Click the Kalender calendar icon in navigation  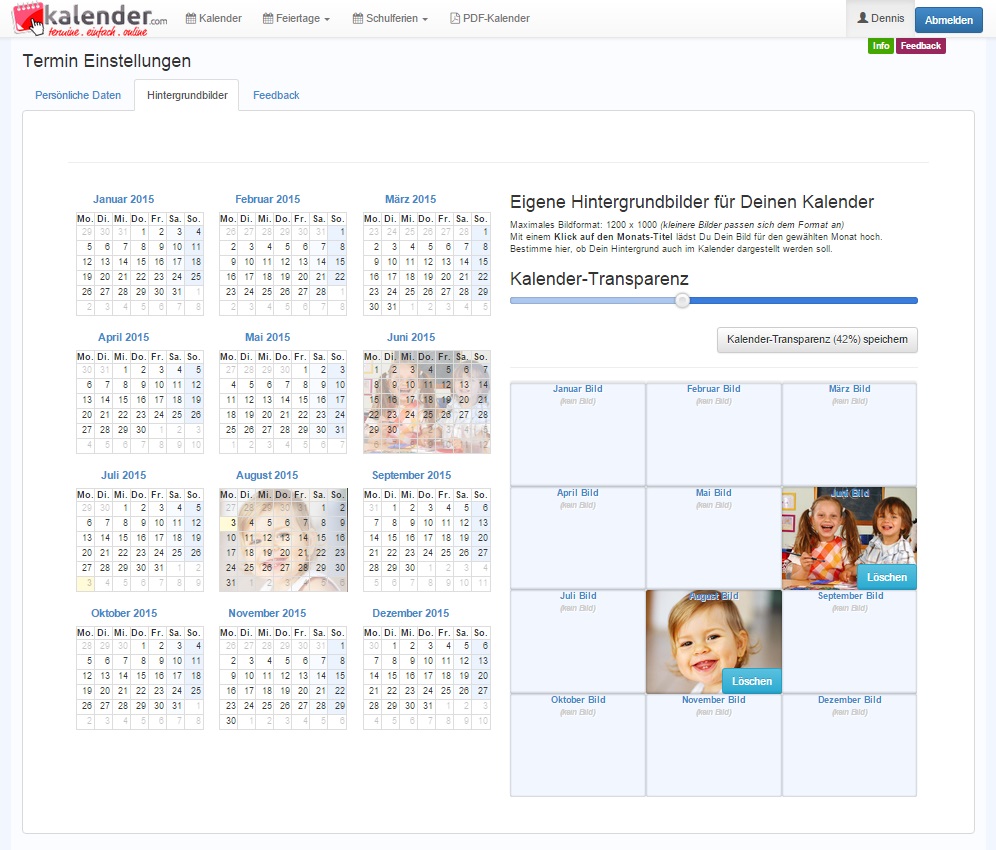tap(189, 17)
